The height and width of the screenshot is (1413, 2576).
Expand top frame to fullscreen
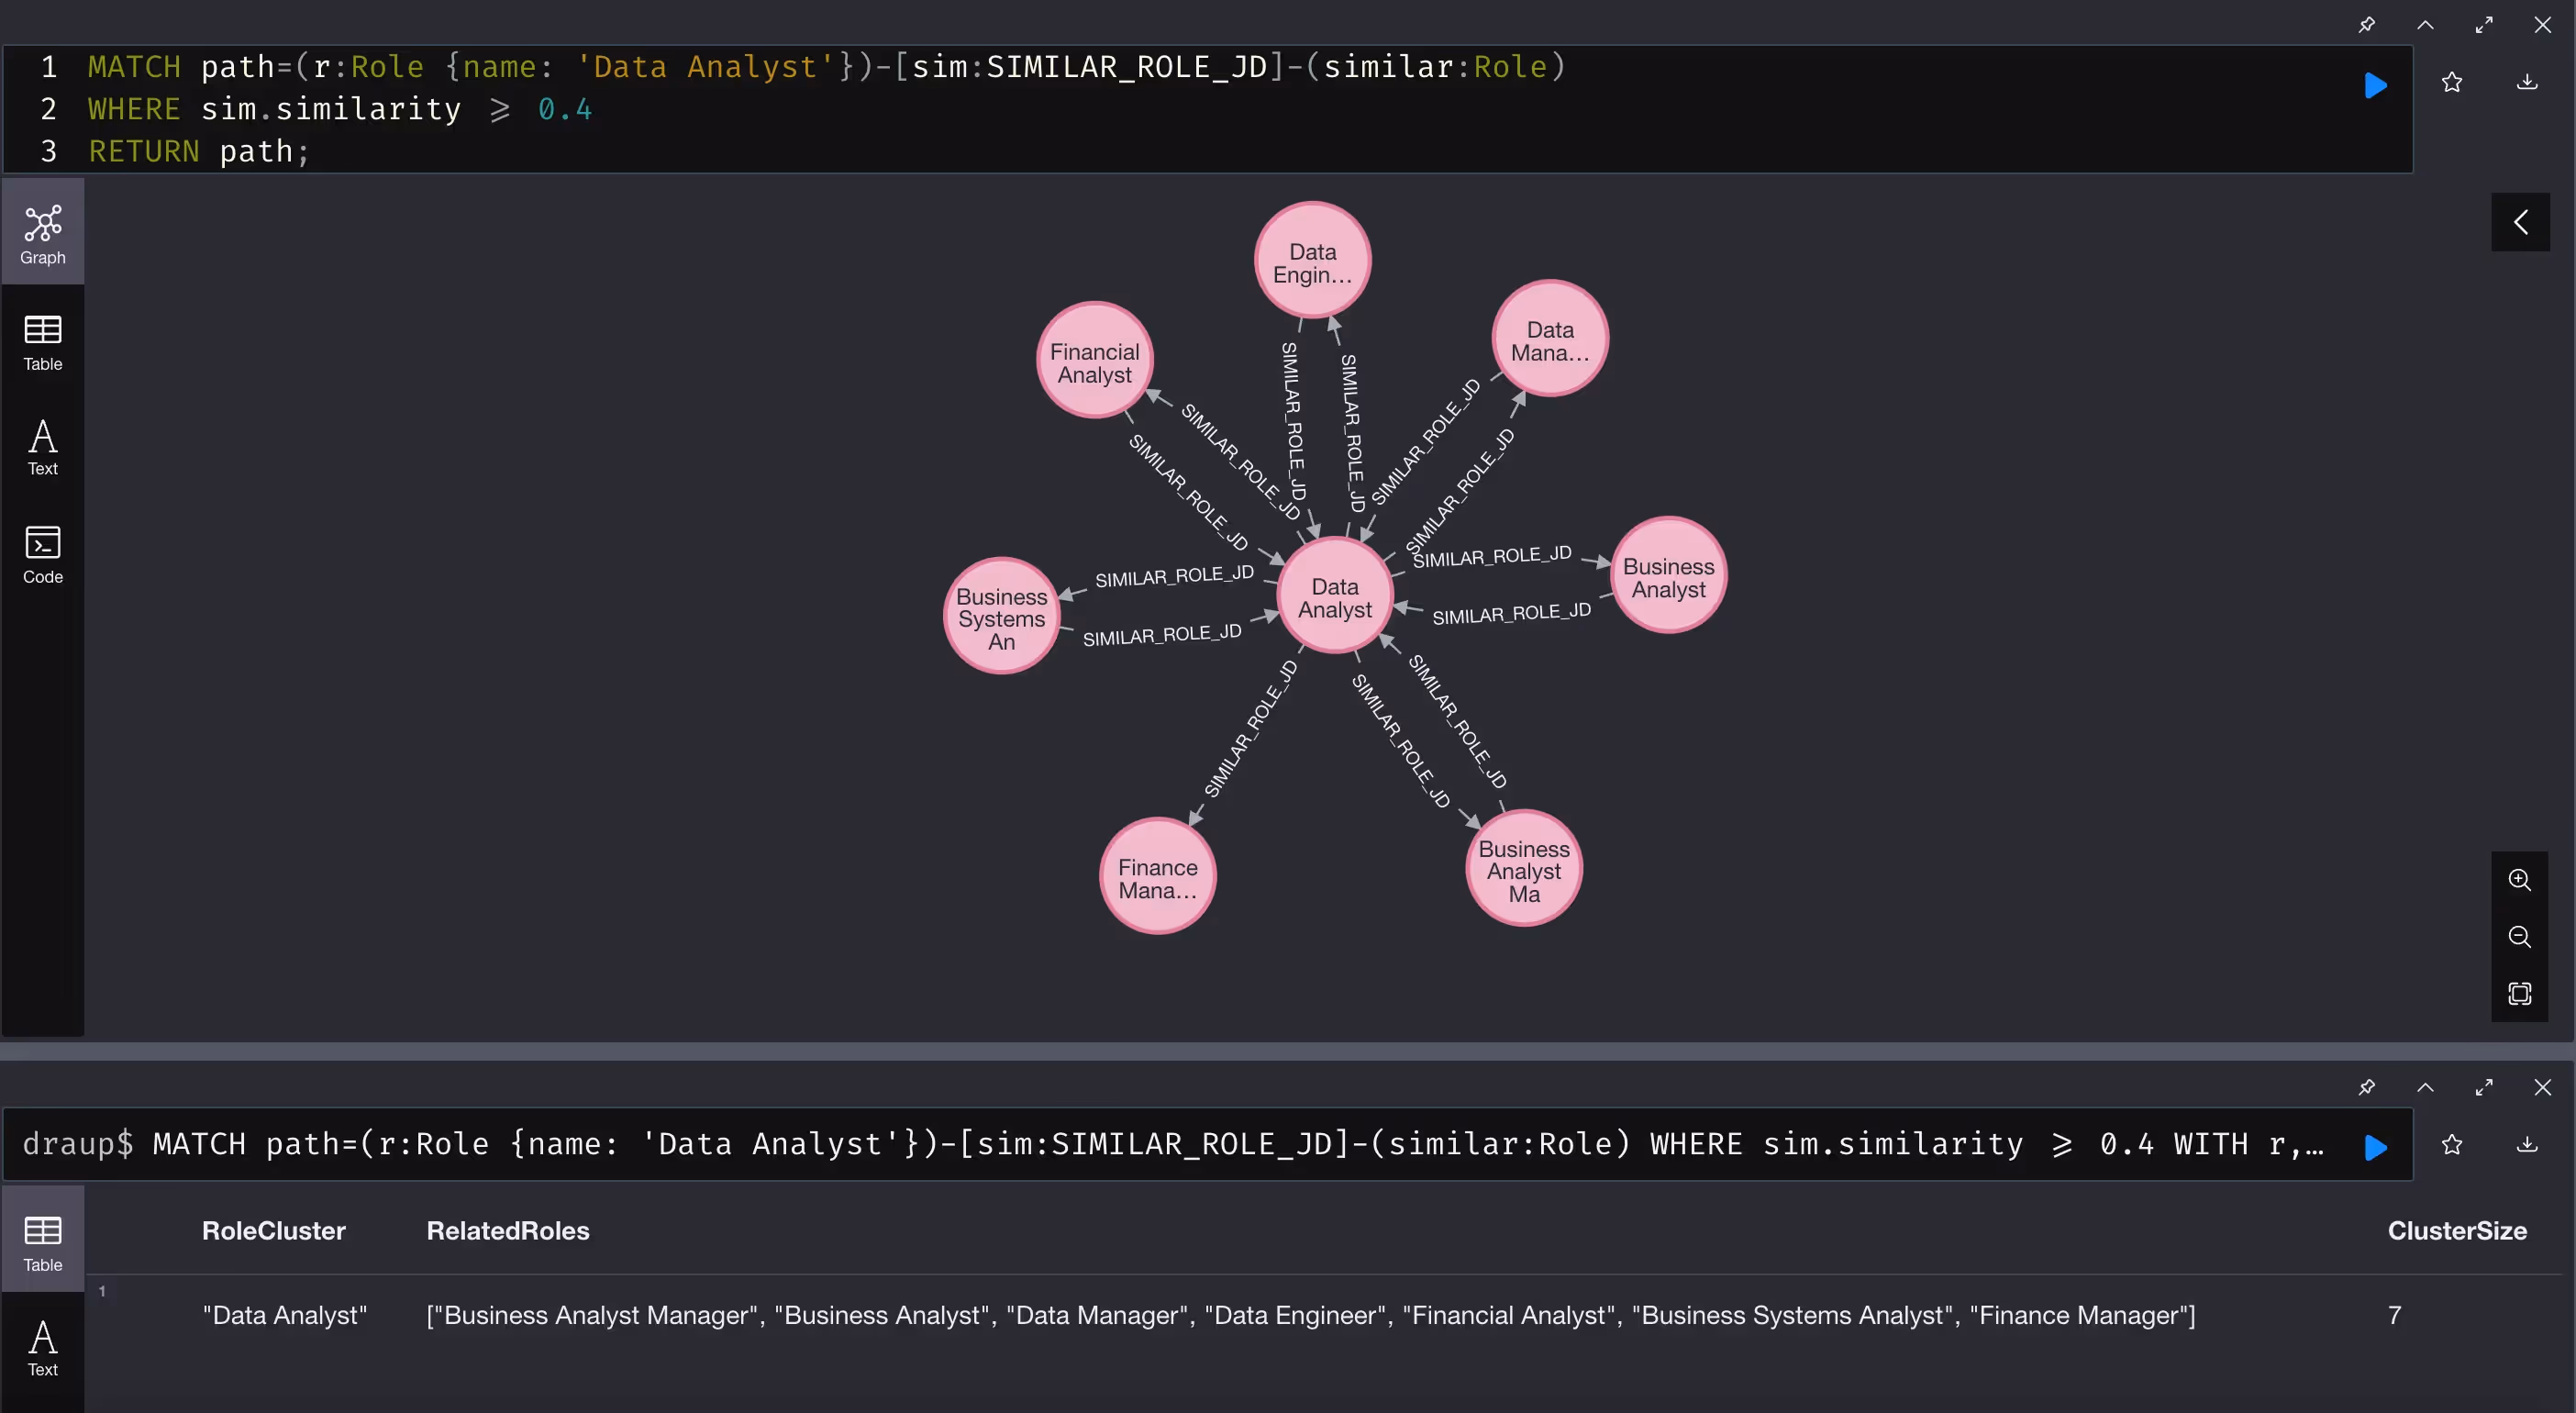click(x=2484, y=25)
